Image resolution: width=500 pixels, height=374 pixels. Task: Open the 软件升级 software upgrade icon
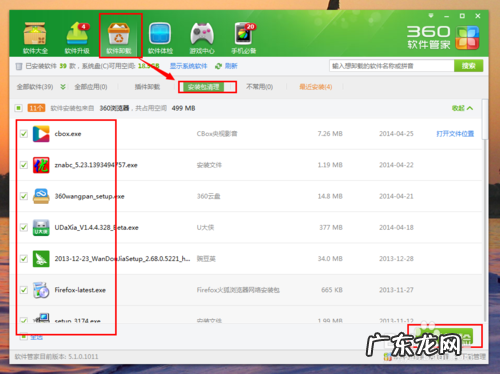77,37
